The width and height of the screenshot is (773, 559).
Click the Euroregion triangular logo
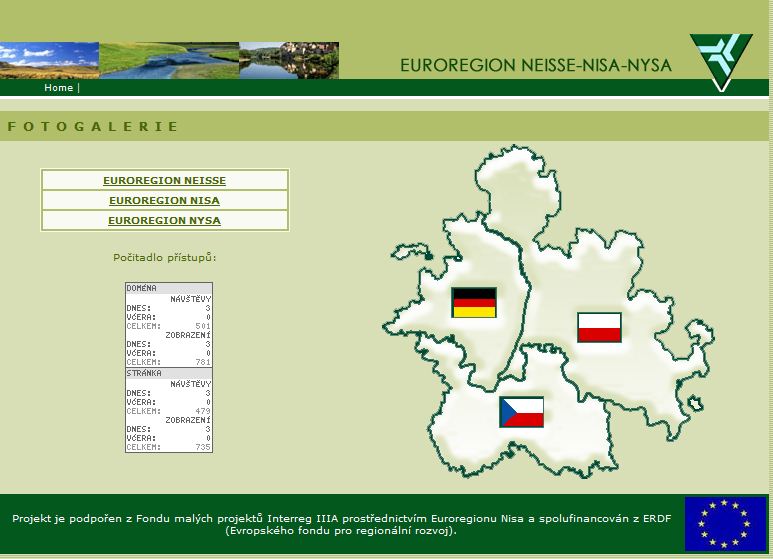pyautogui.click(x=721, y=62)
